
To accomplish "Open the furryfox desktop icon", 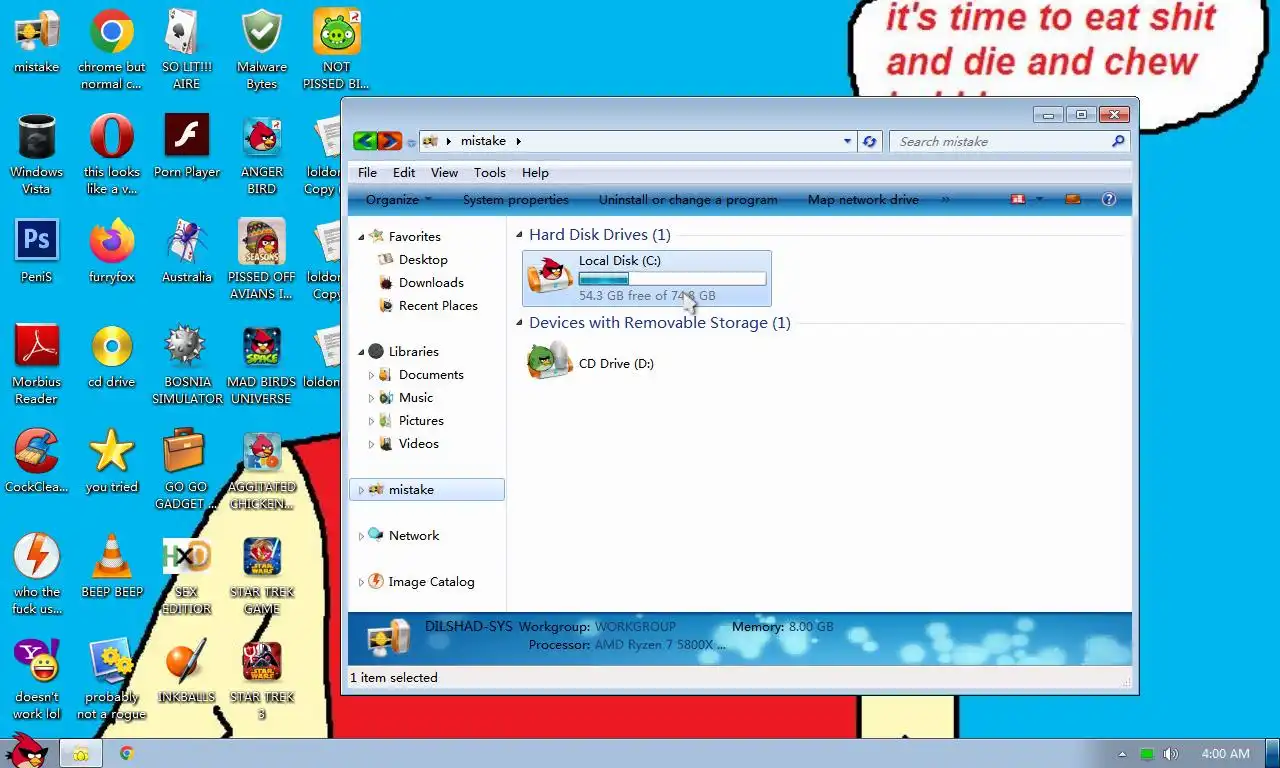I will point(111,252).
